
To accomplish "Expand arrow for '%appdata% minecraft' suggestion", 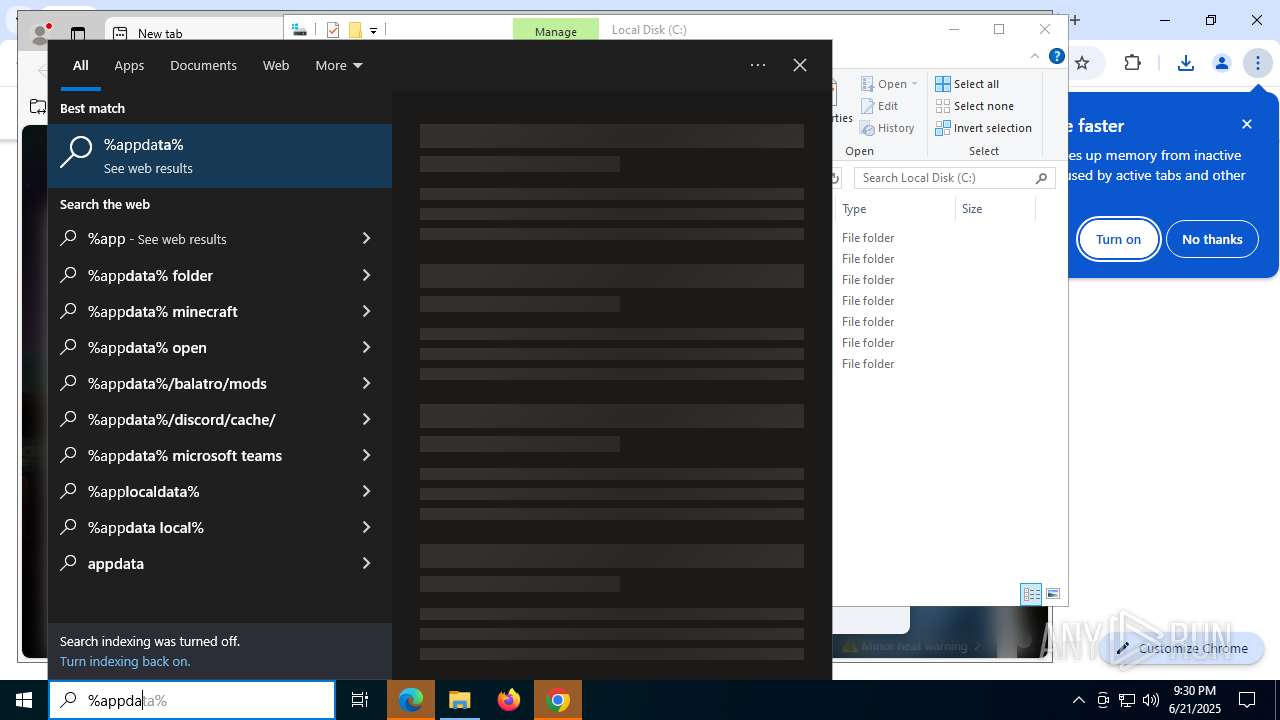I will point(366,311).
